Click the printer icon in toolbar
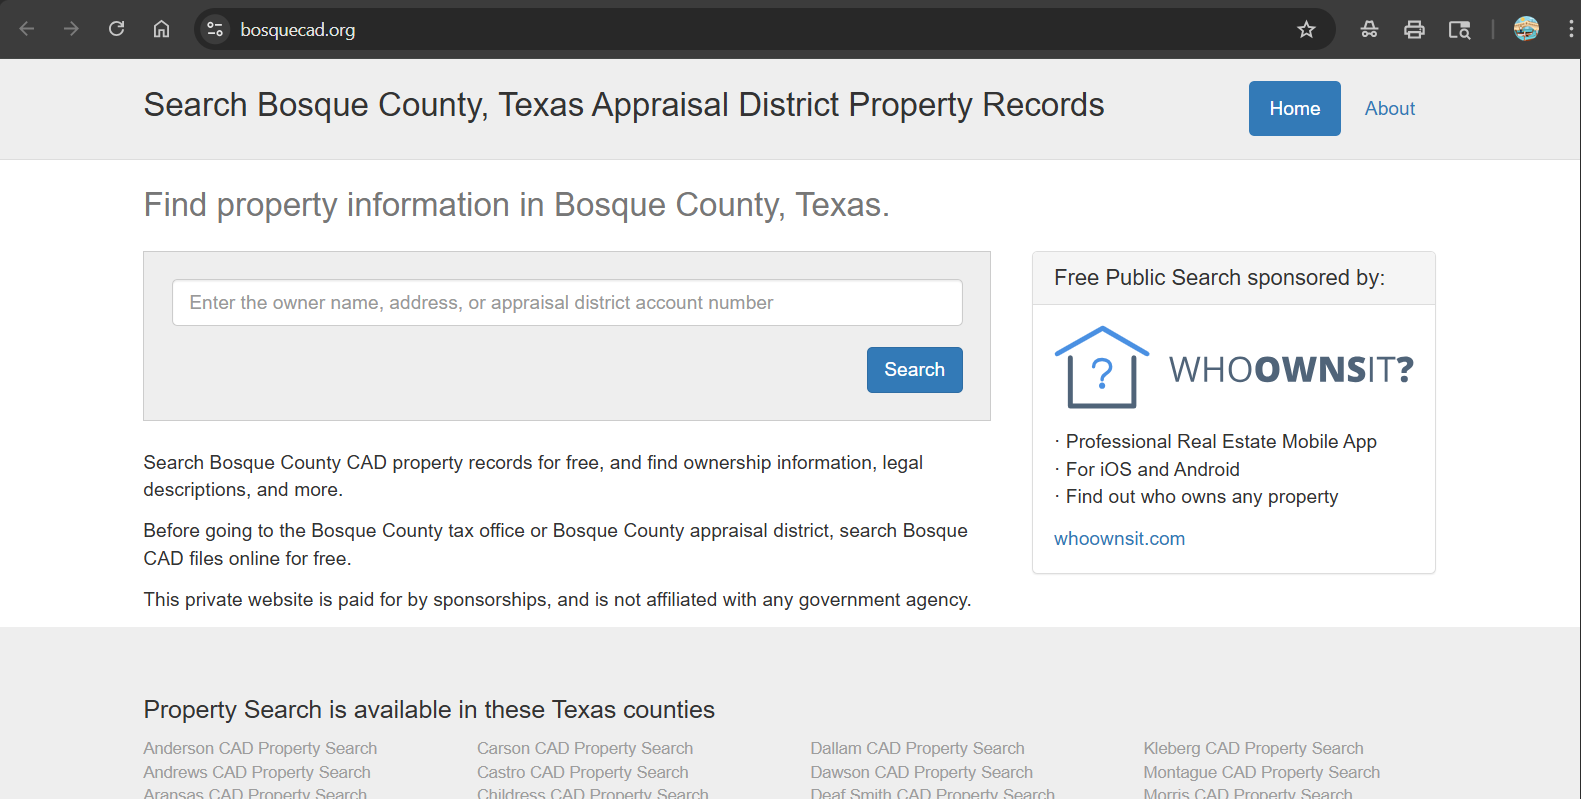The image size is (1581, 799). [x=1414, y=30]
